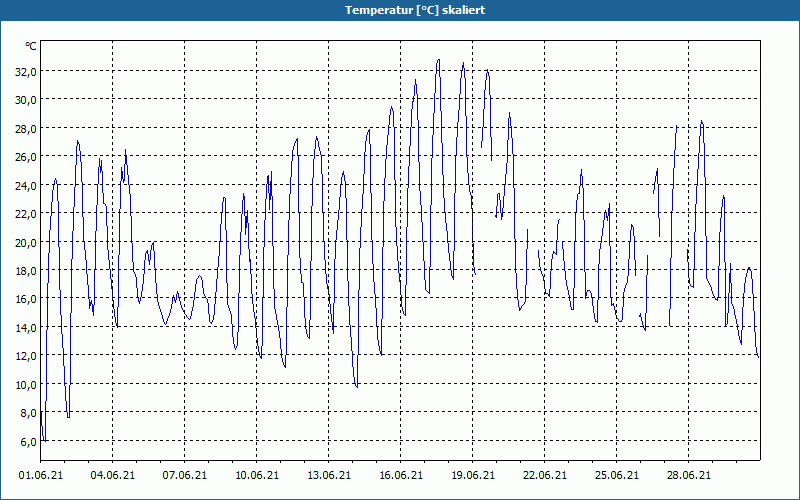Click the 30,0 axis value
Viewport: 800px width, 500px height.
point(26,100)
